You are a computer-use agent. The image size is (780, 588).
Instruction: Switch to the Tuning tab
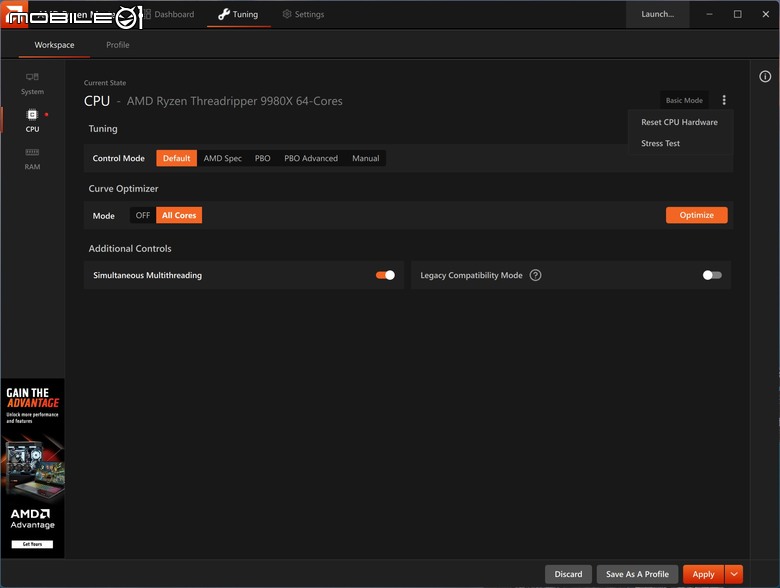239,14
